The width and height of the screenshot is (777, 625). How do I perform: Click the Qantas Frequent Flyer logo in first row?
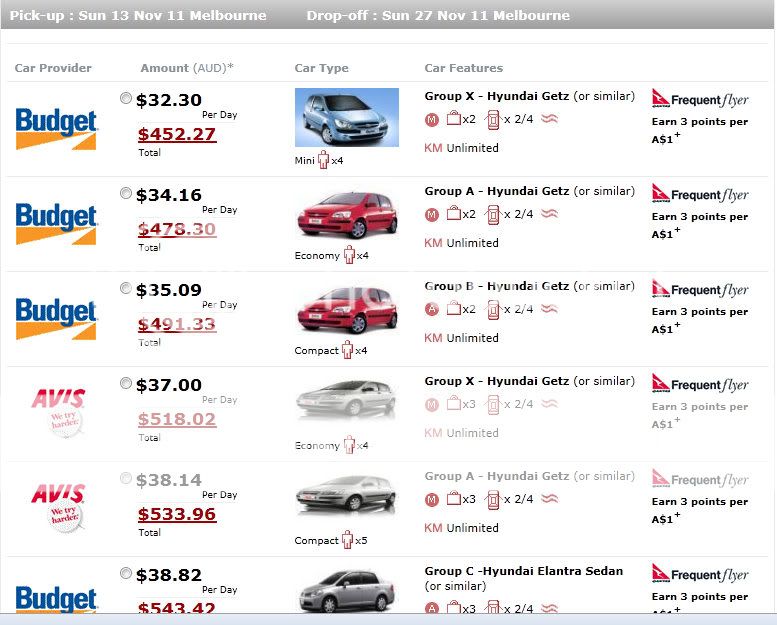(700, 99)
